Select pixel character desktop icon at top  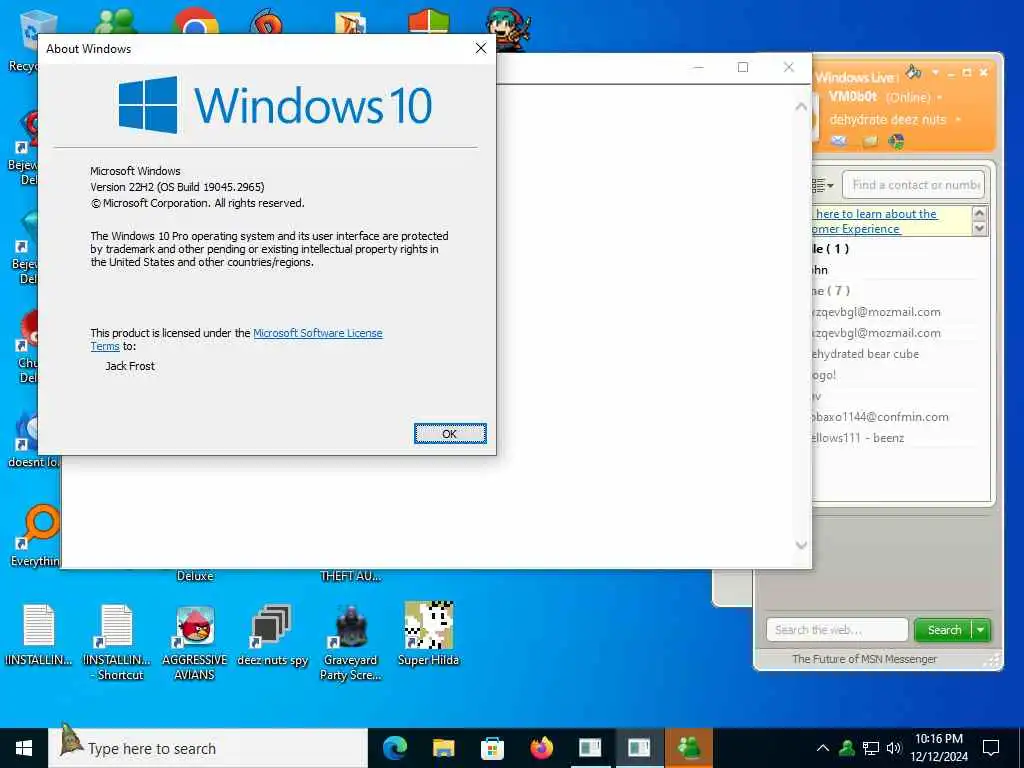(x=508, y=29)
